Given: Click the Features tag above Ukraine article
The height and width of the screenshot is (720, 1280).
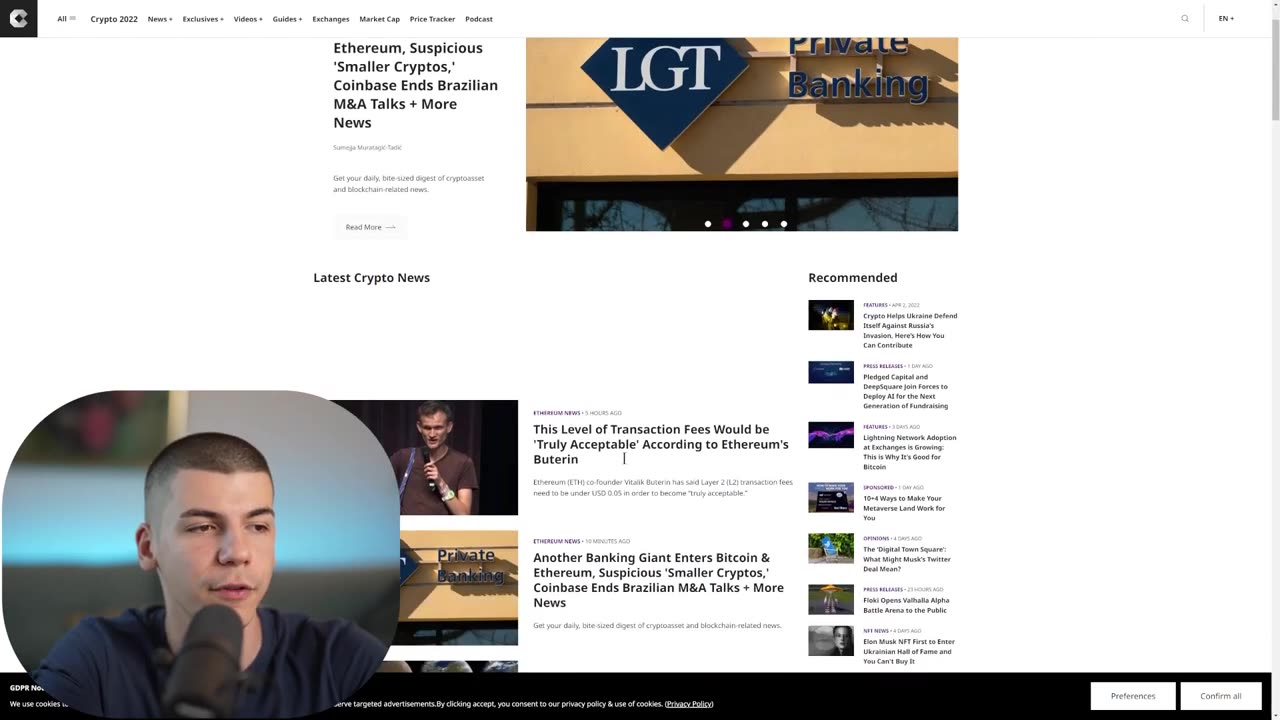Looking at the screenshot, I should point(875,305).
